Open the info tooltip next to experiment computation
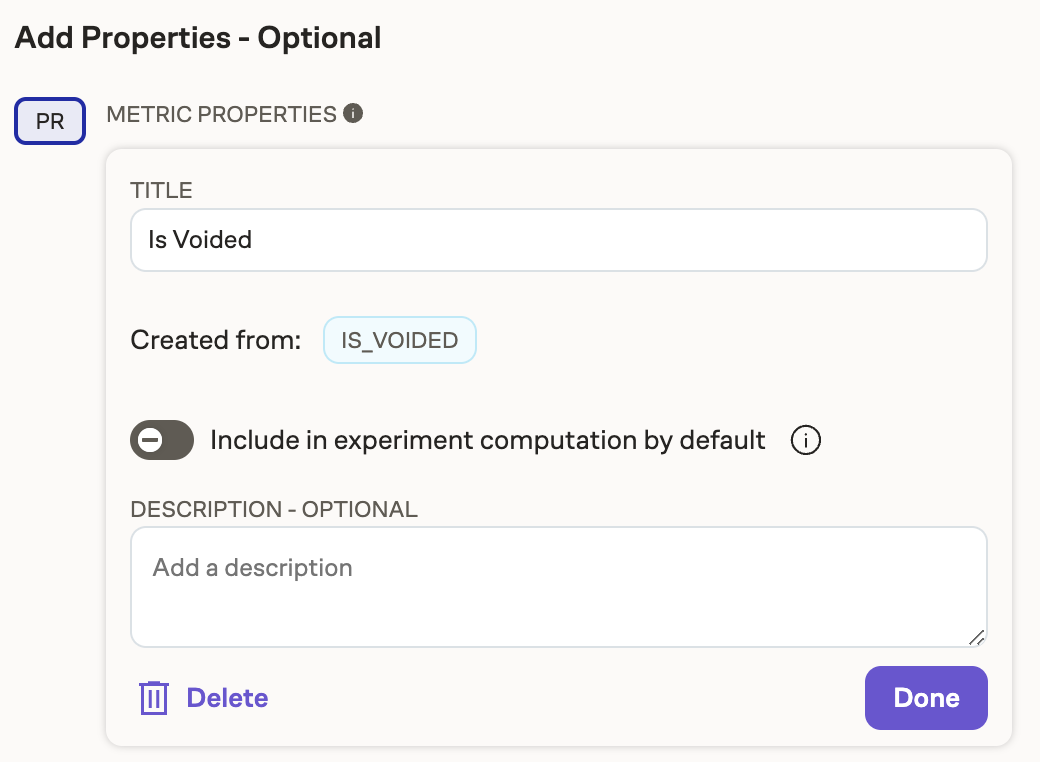1040x762 pixels. coord(805,440)
